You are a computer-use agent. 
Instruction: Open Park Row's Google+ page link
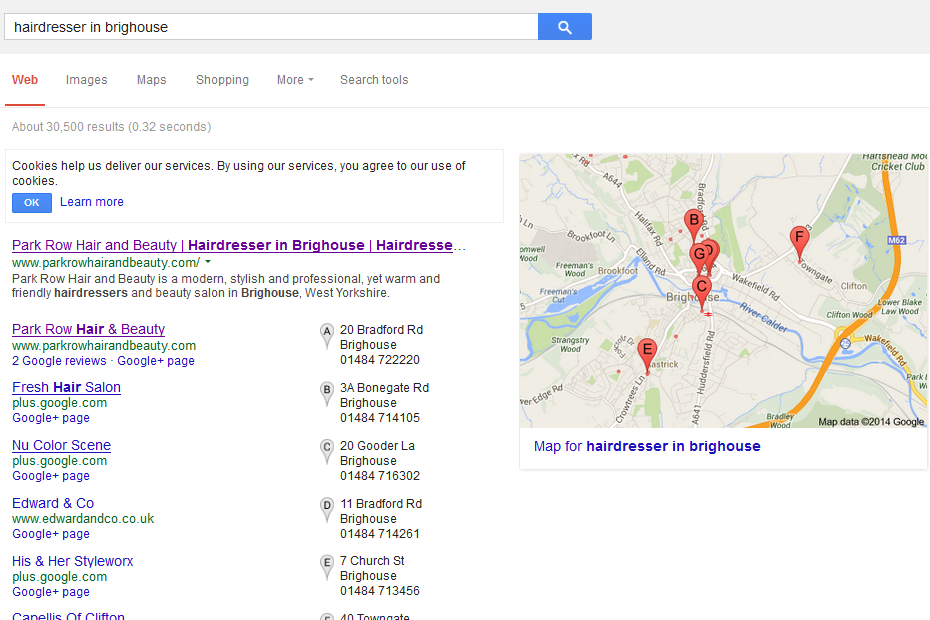click(x=156, y=361)
